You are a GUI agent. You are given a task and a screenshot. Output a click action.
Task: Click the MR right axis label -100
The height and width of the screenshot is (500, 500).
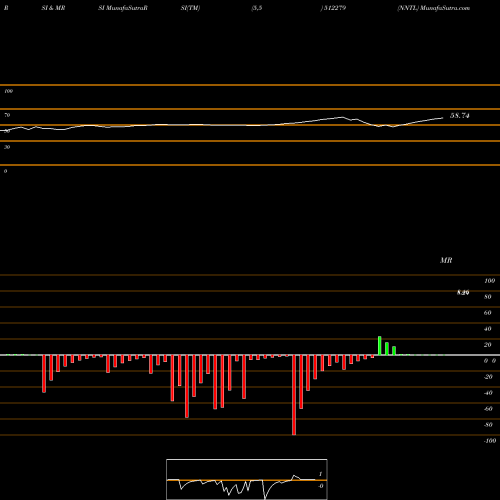pyautogui.click(x=490, y=441)
